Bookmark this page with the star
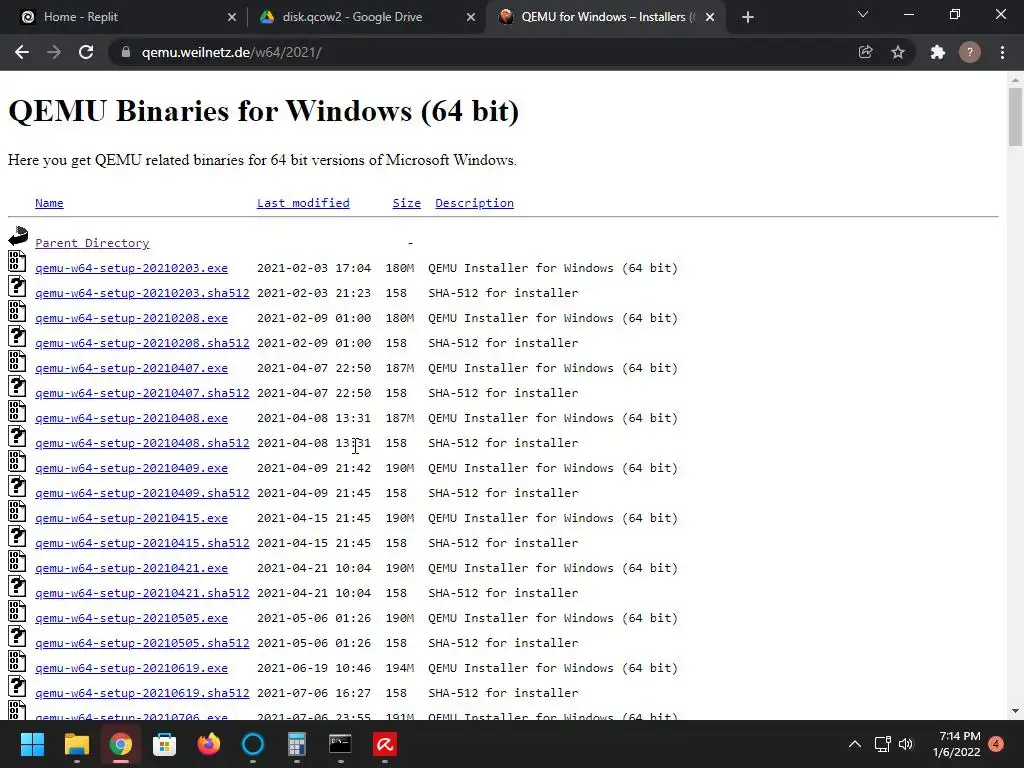 [898, 52]
